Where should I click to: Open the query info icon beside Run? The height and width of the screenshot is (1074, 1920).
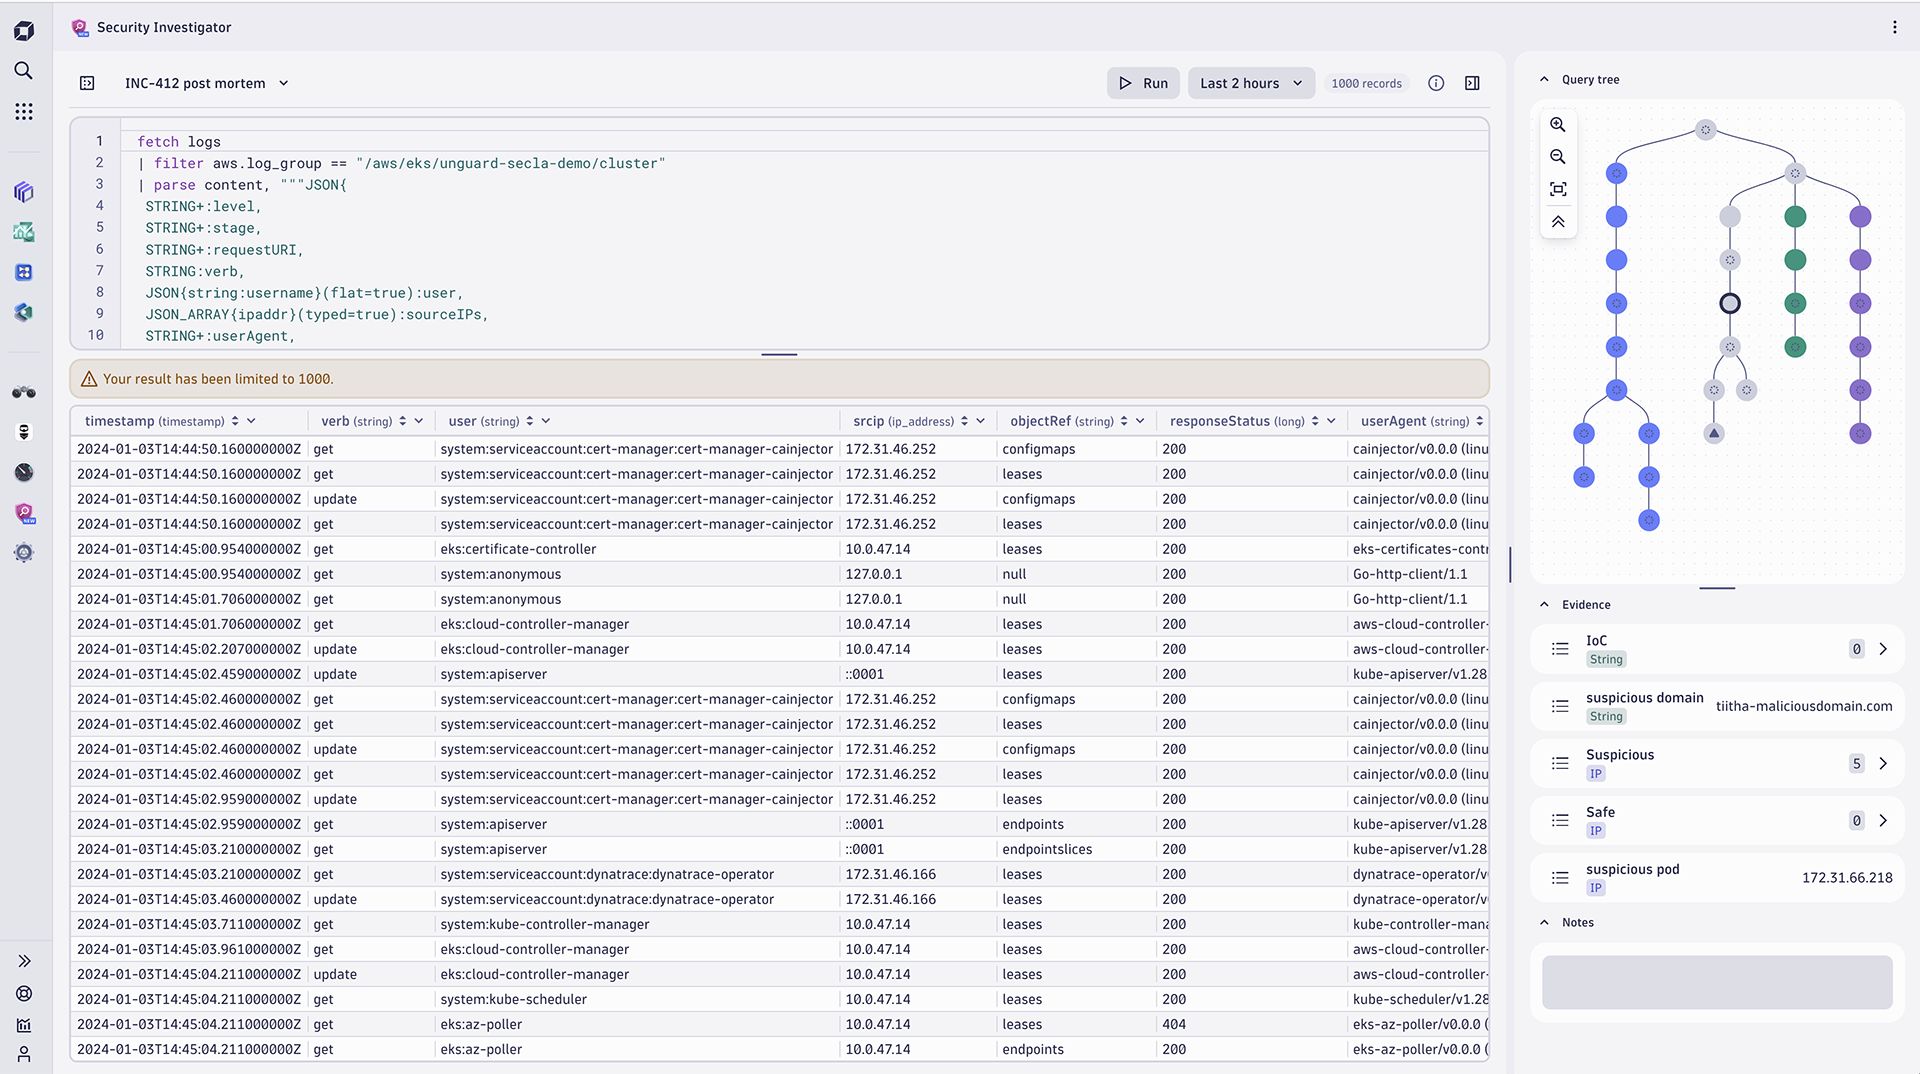[x=1436, y=83]
